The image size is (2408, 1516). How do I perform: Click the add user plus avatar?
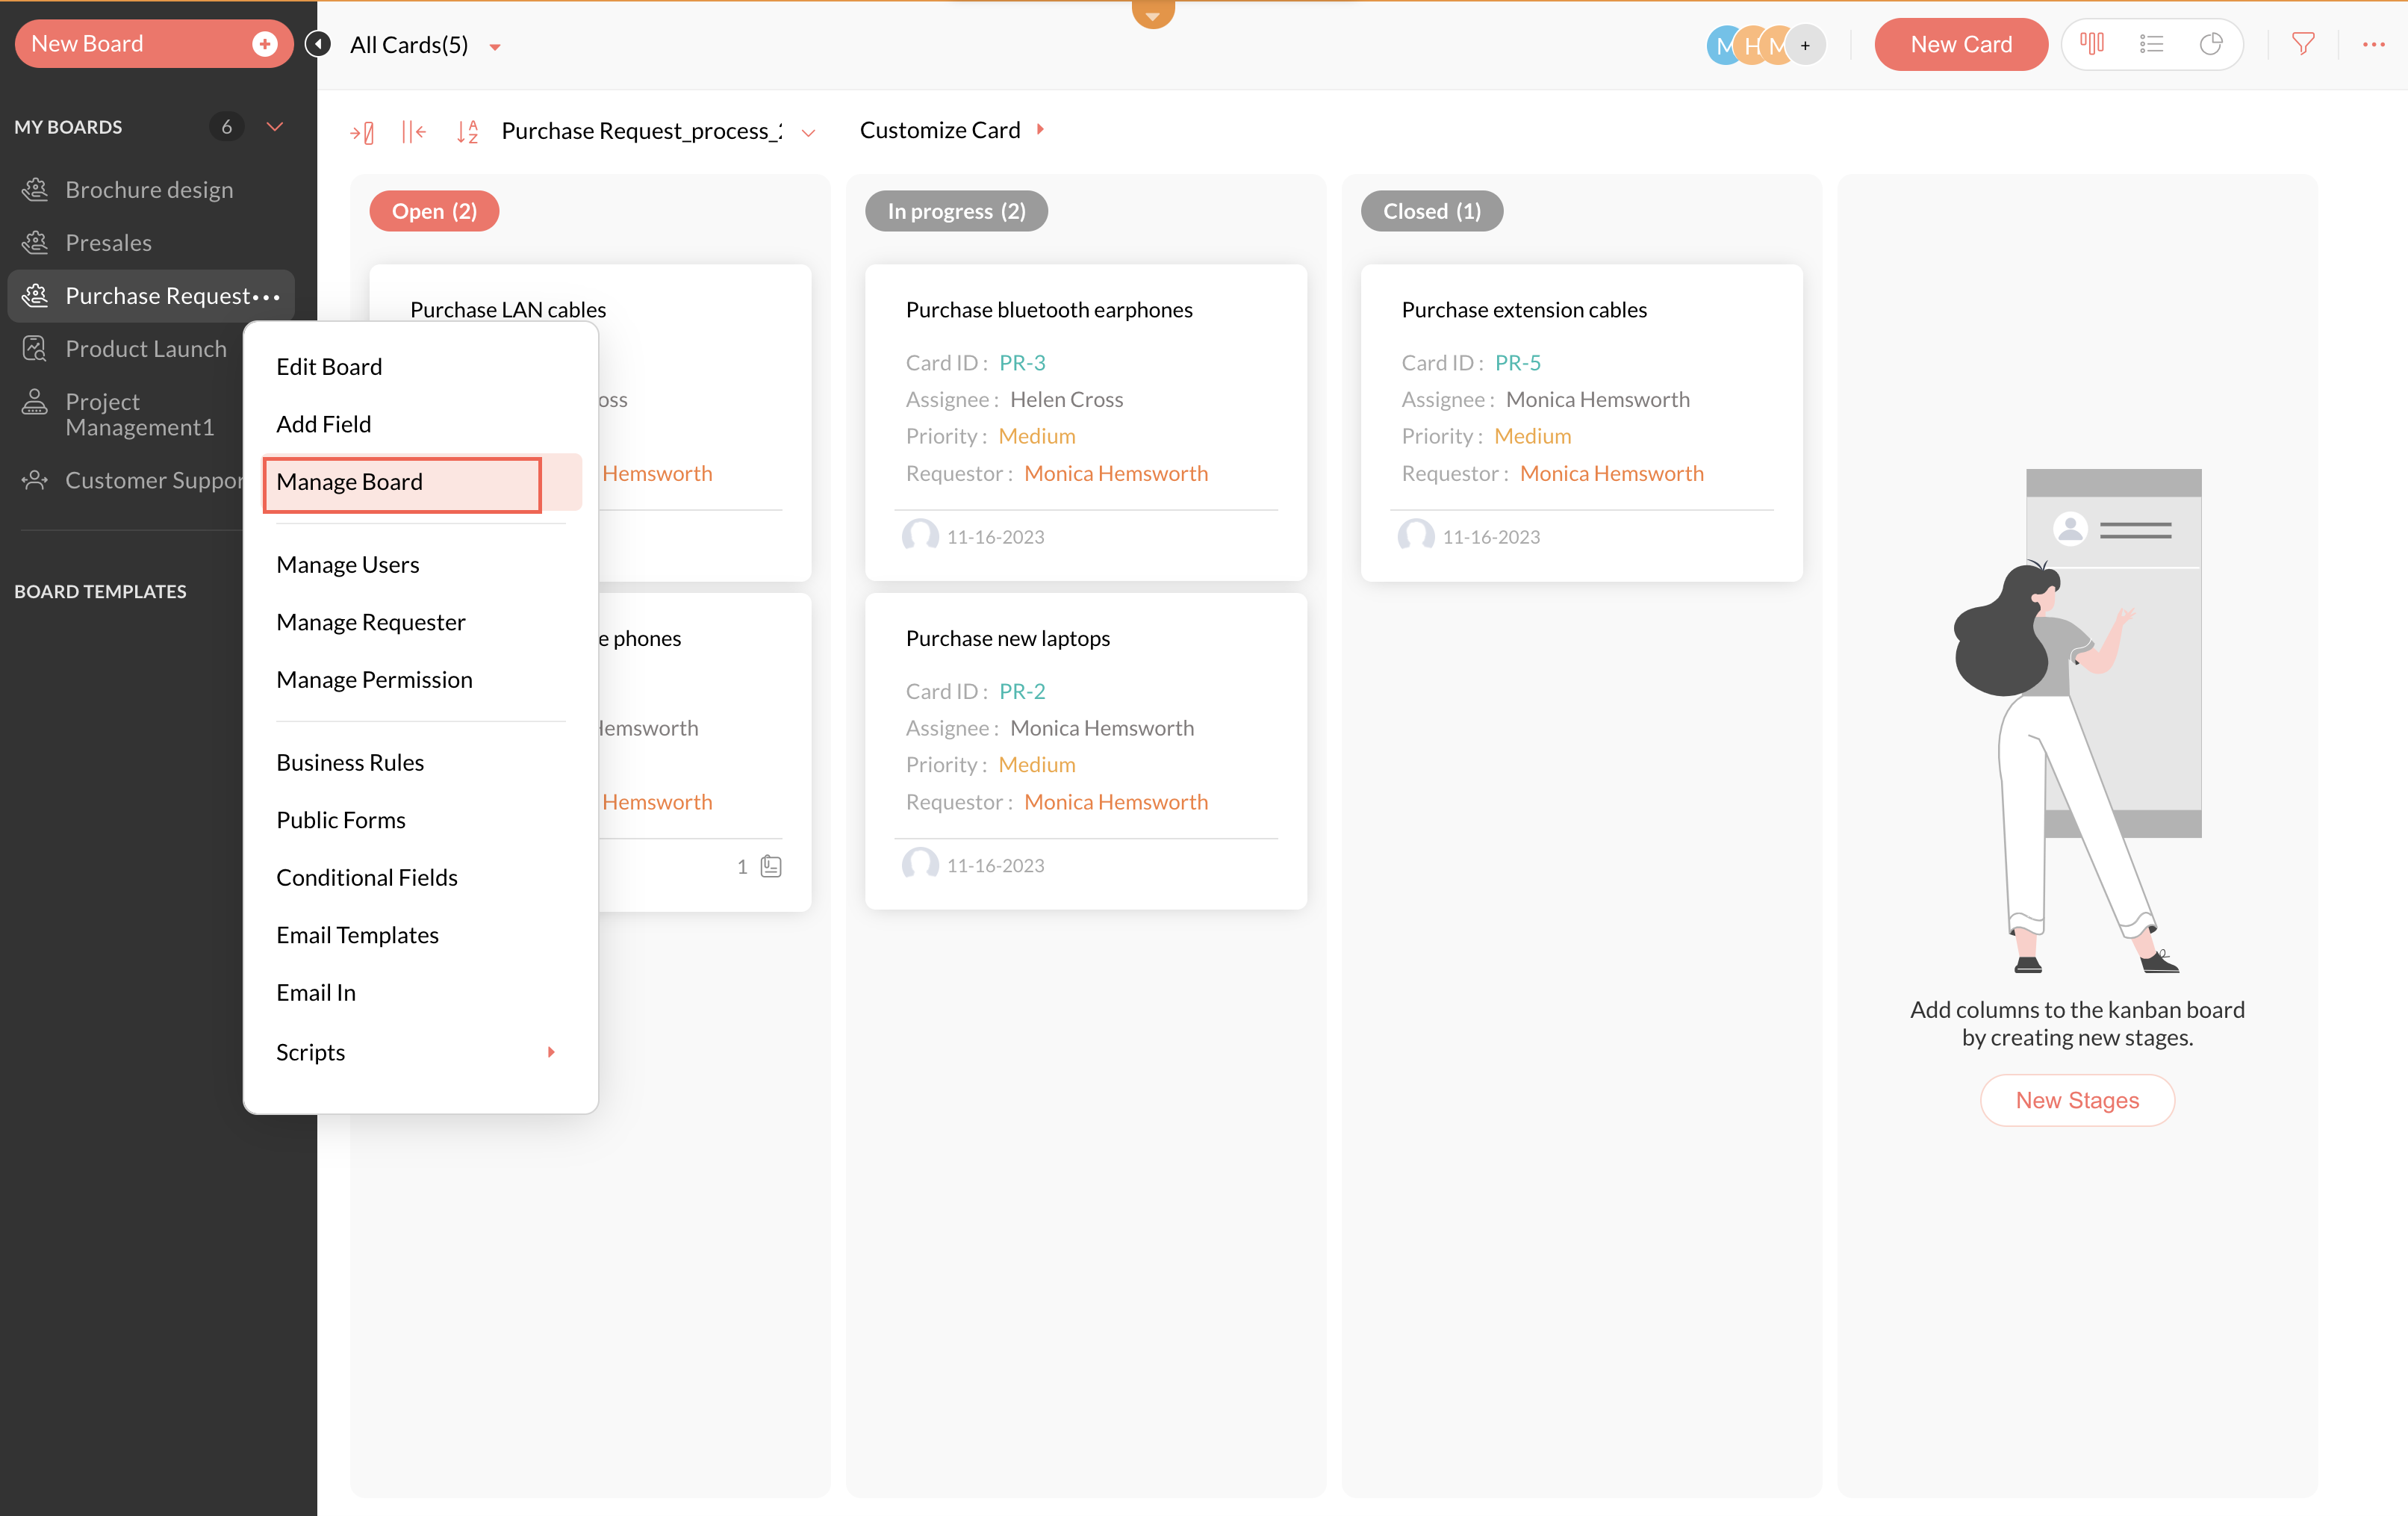pos(1805,45)
